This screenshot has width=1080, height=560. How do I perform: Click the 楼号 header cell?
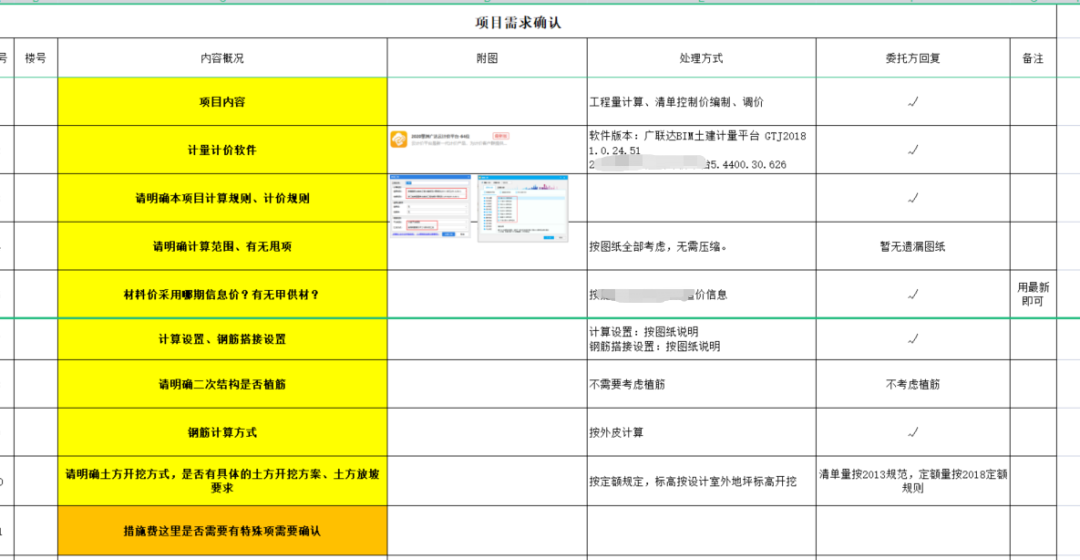pyautogui.click(x=36, y=59)
